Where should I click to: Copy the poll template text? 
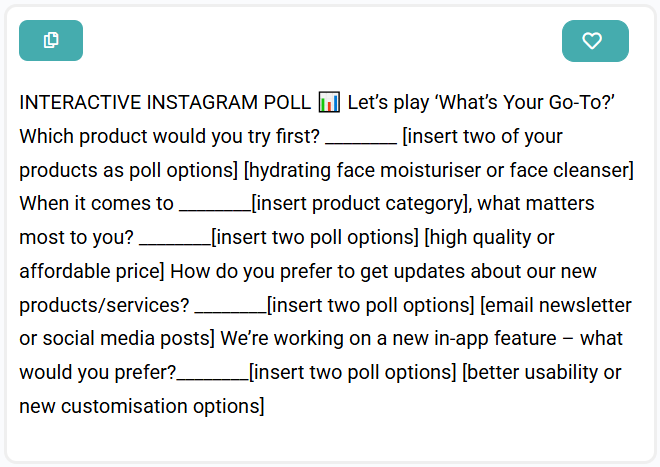click(51, 40)
